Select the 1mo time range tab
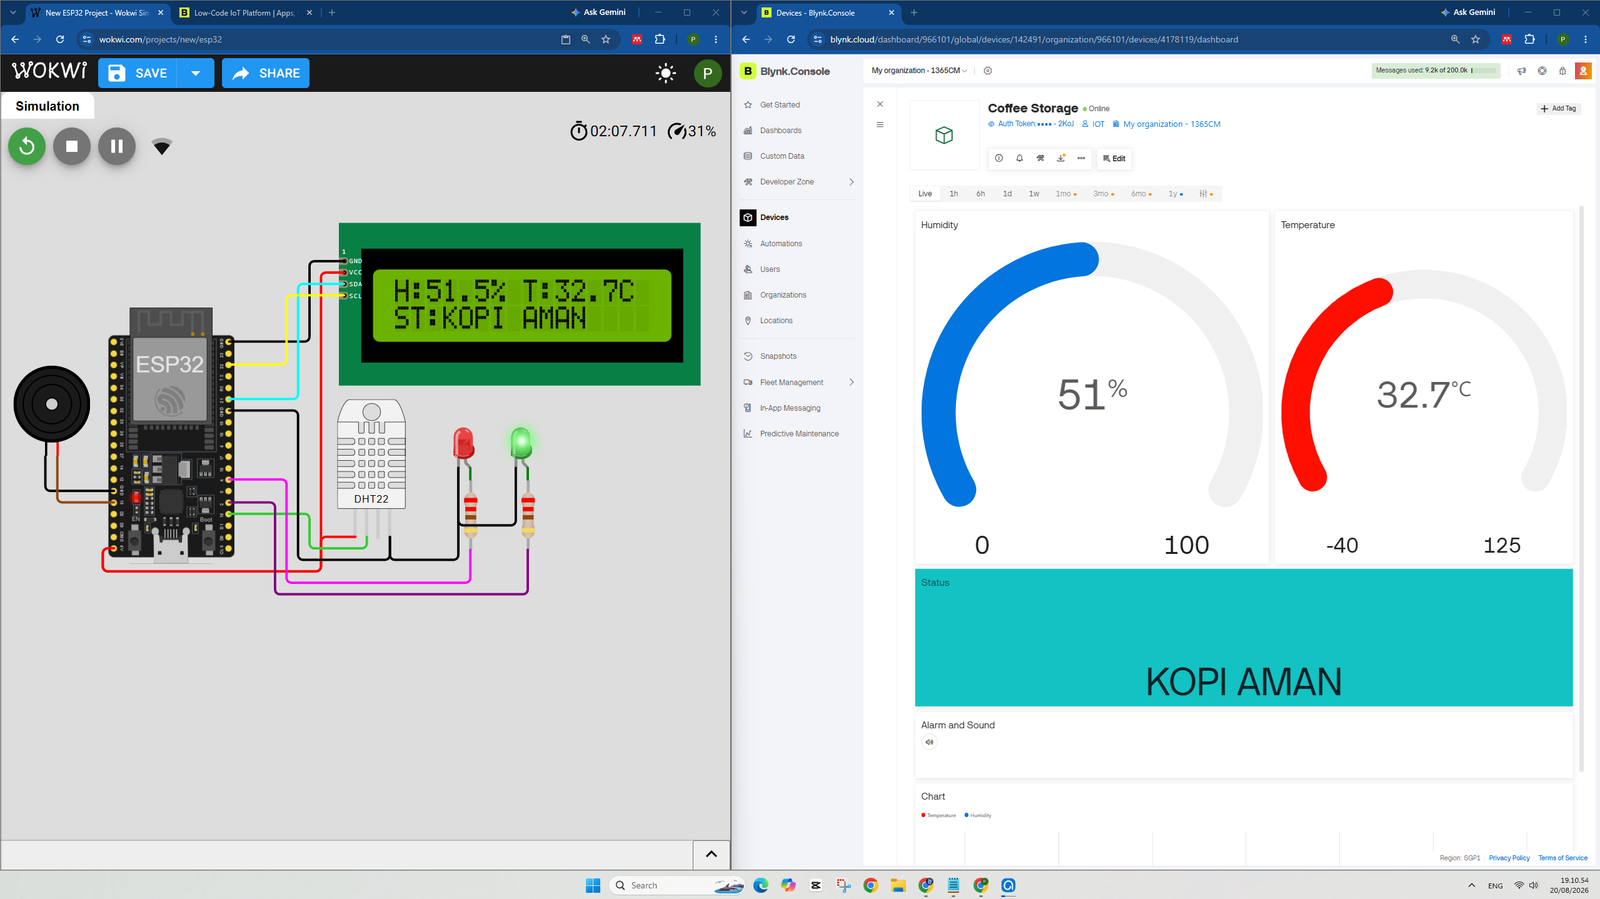 point(1066,194)
